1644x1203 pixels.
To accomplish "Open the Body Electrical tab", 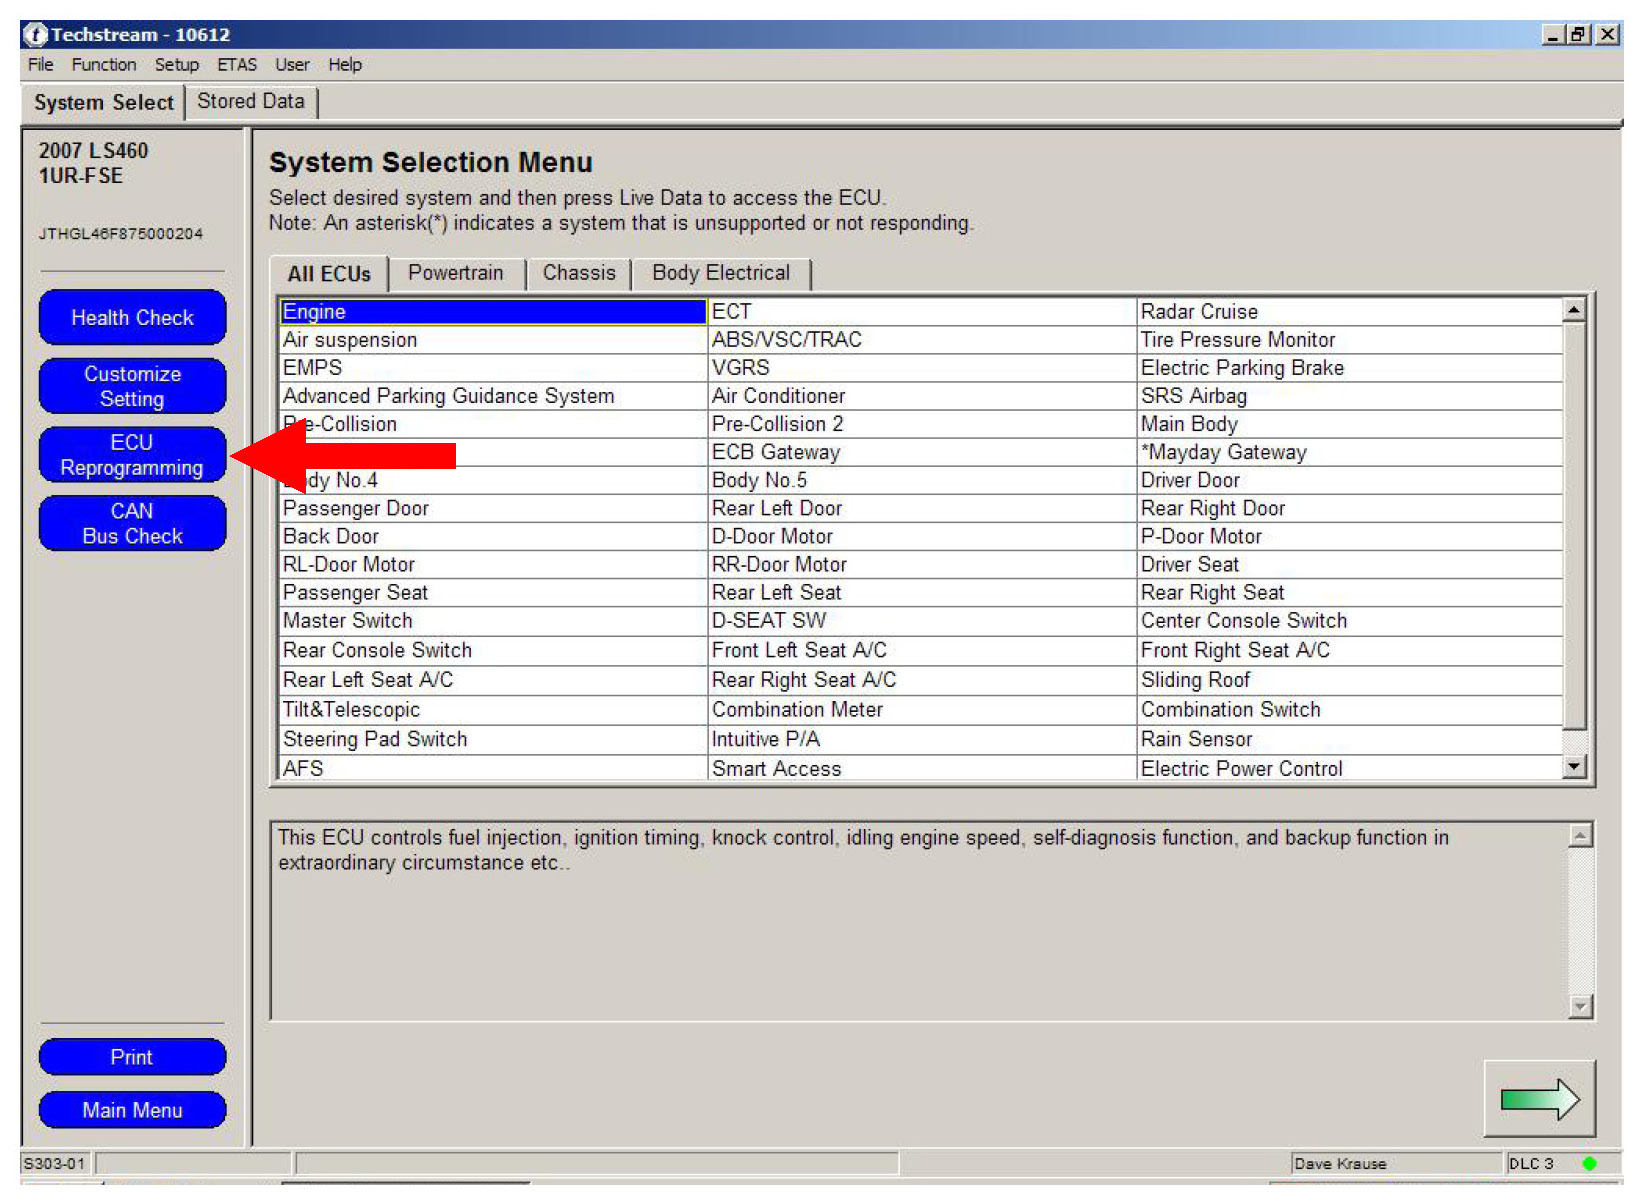I will (720, 273).
